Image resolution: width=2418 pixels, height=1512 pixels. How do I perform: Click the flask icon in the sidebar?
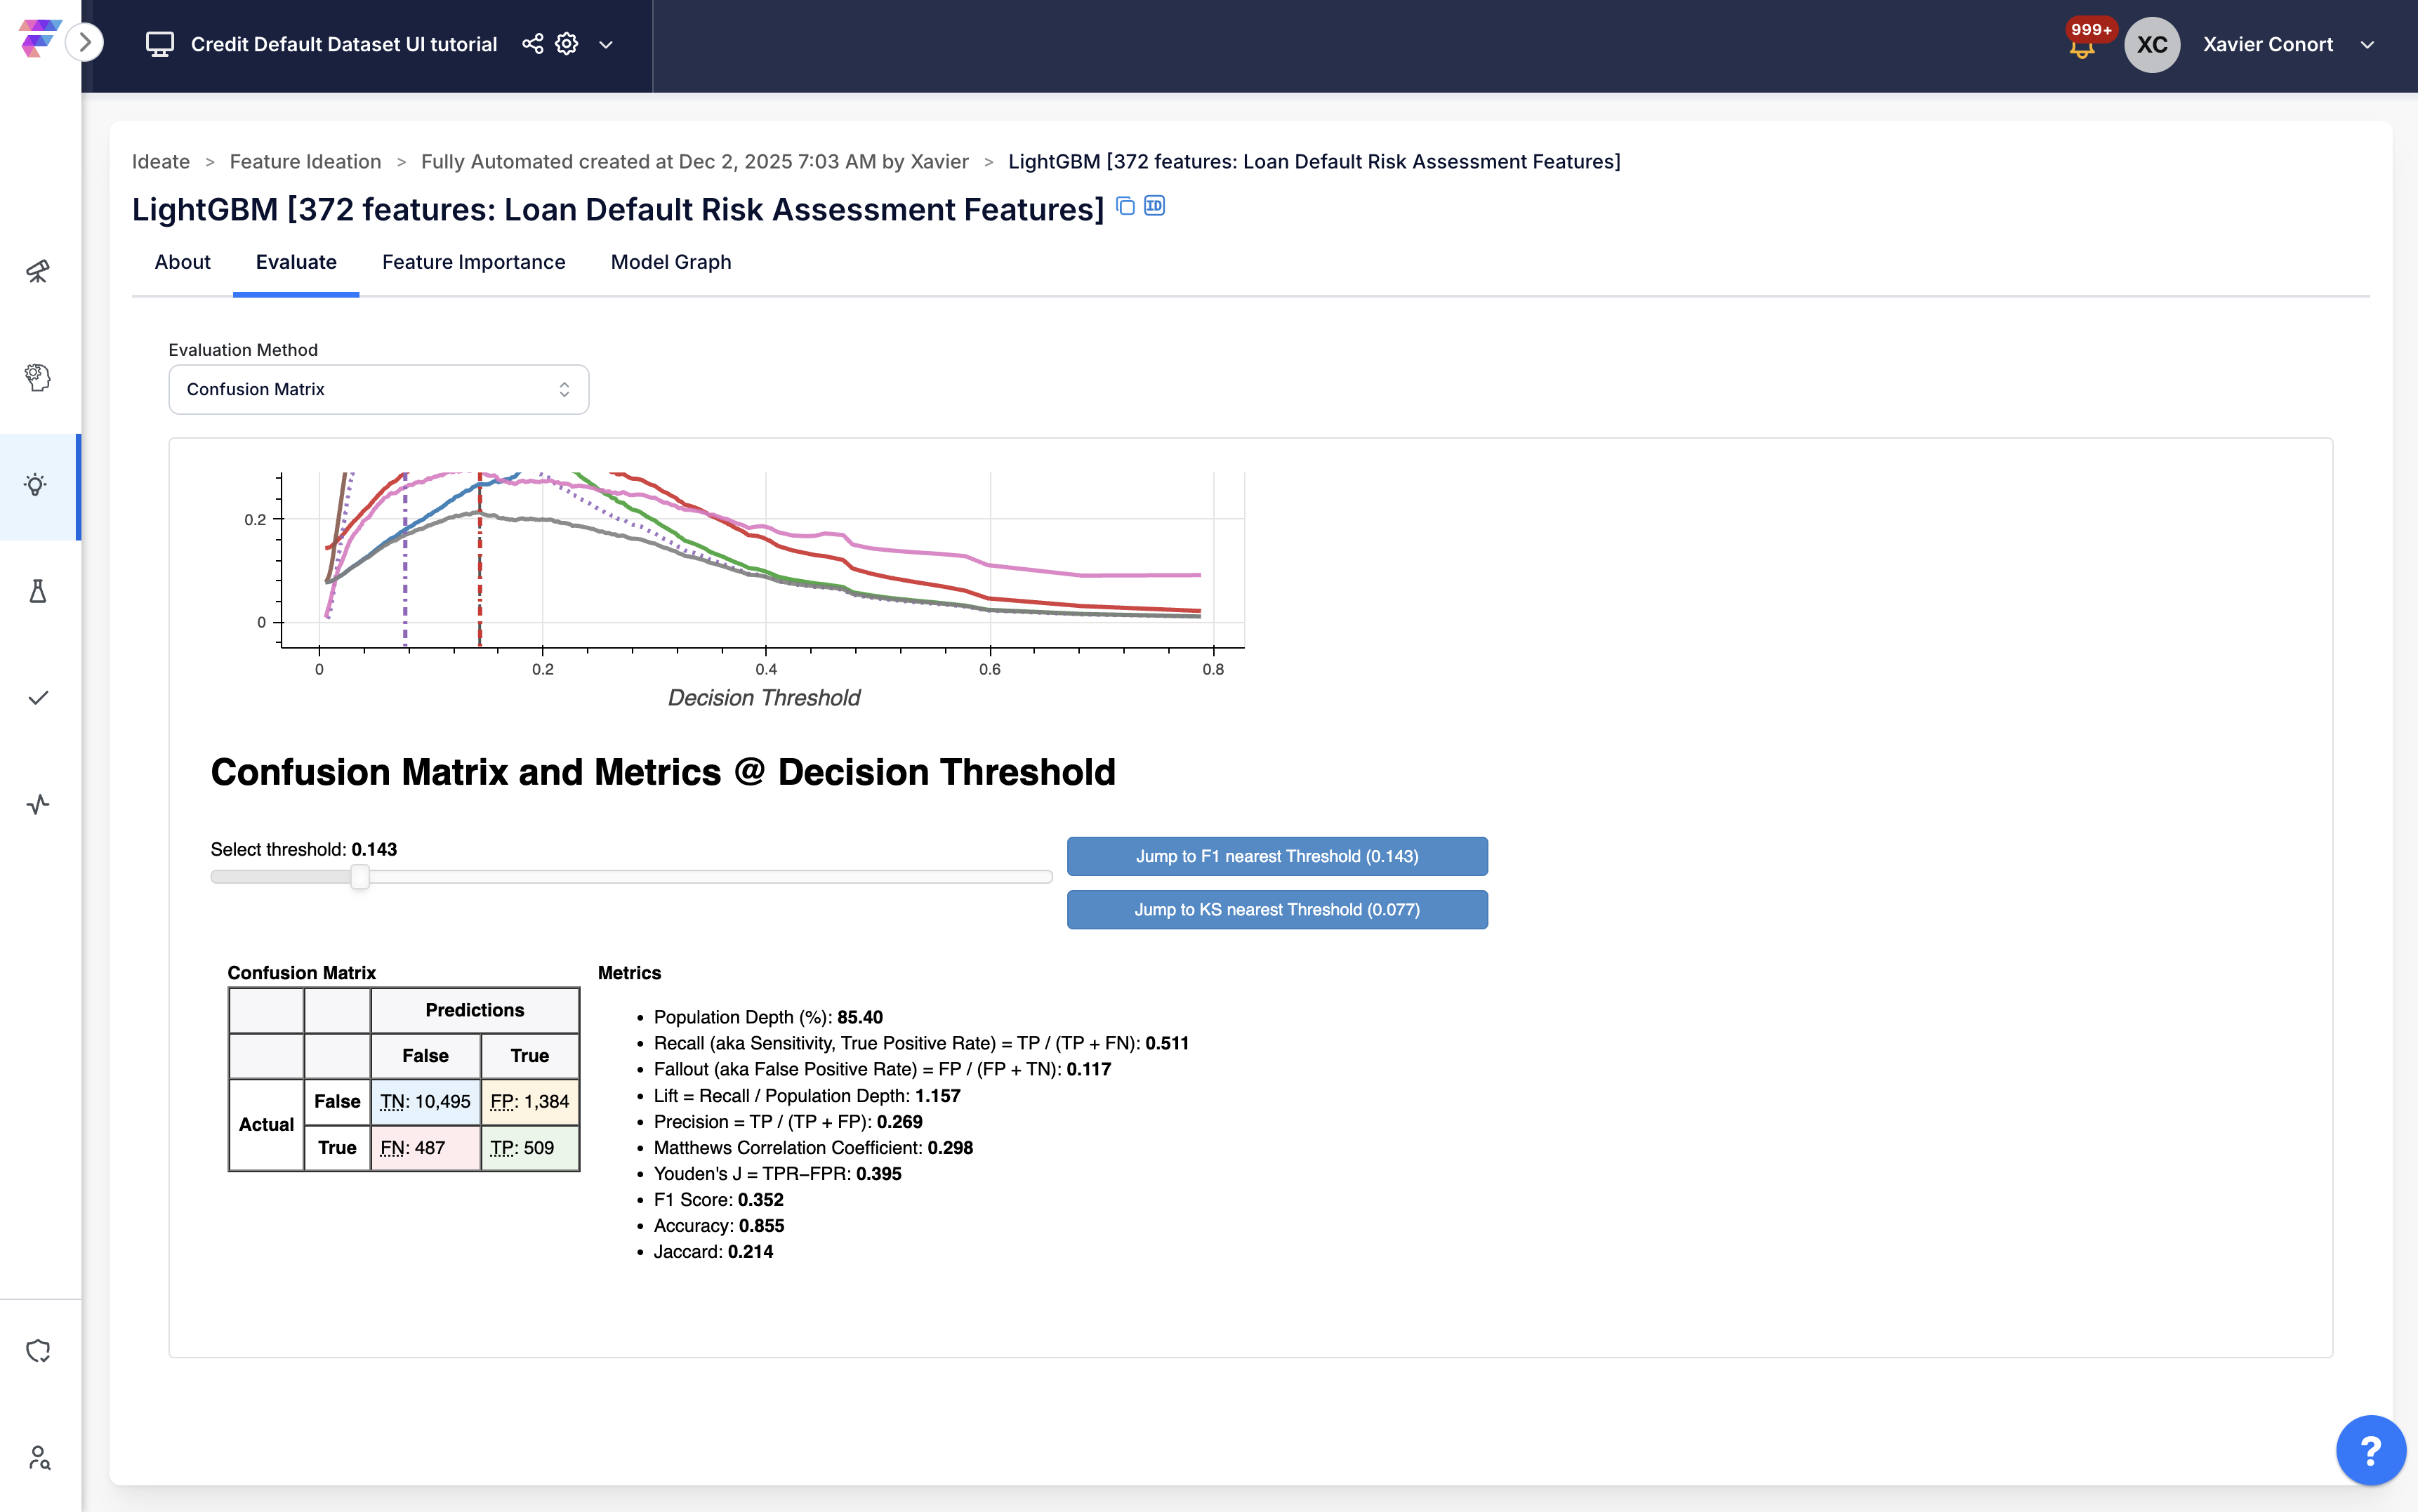(x=38, y=591)
